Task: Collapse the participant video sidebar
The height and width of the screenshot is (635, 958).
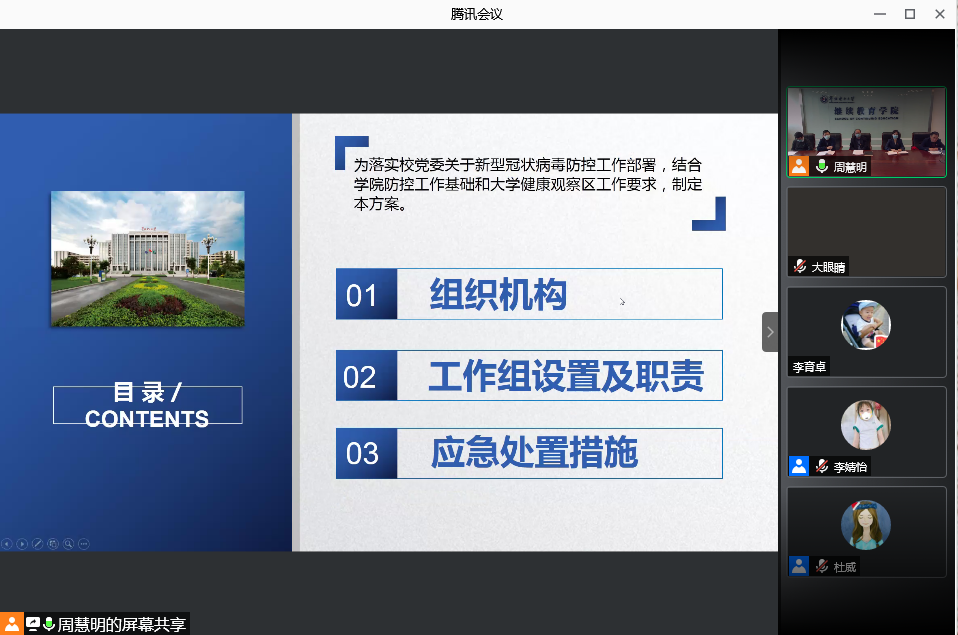Action: 769,331
